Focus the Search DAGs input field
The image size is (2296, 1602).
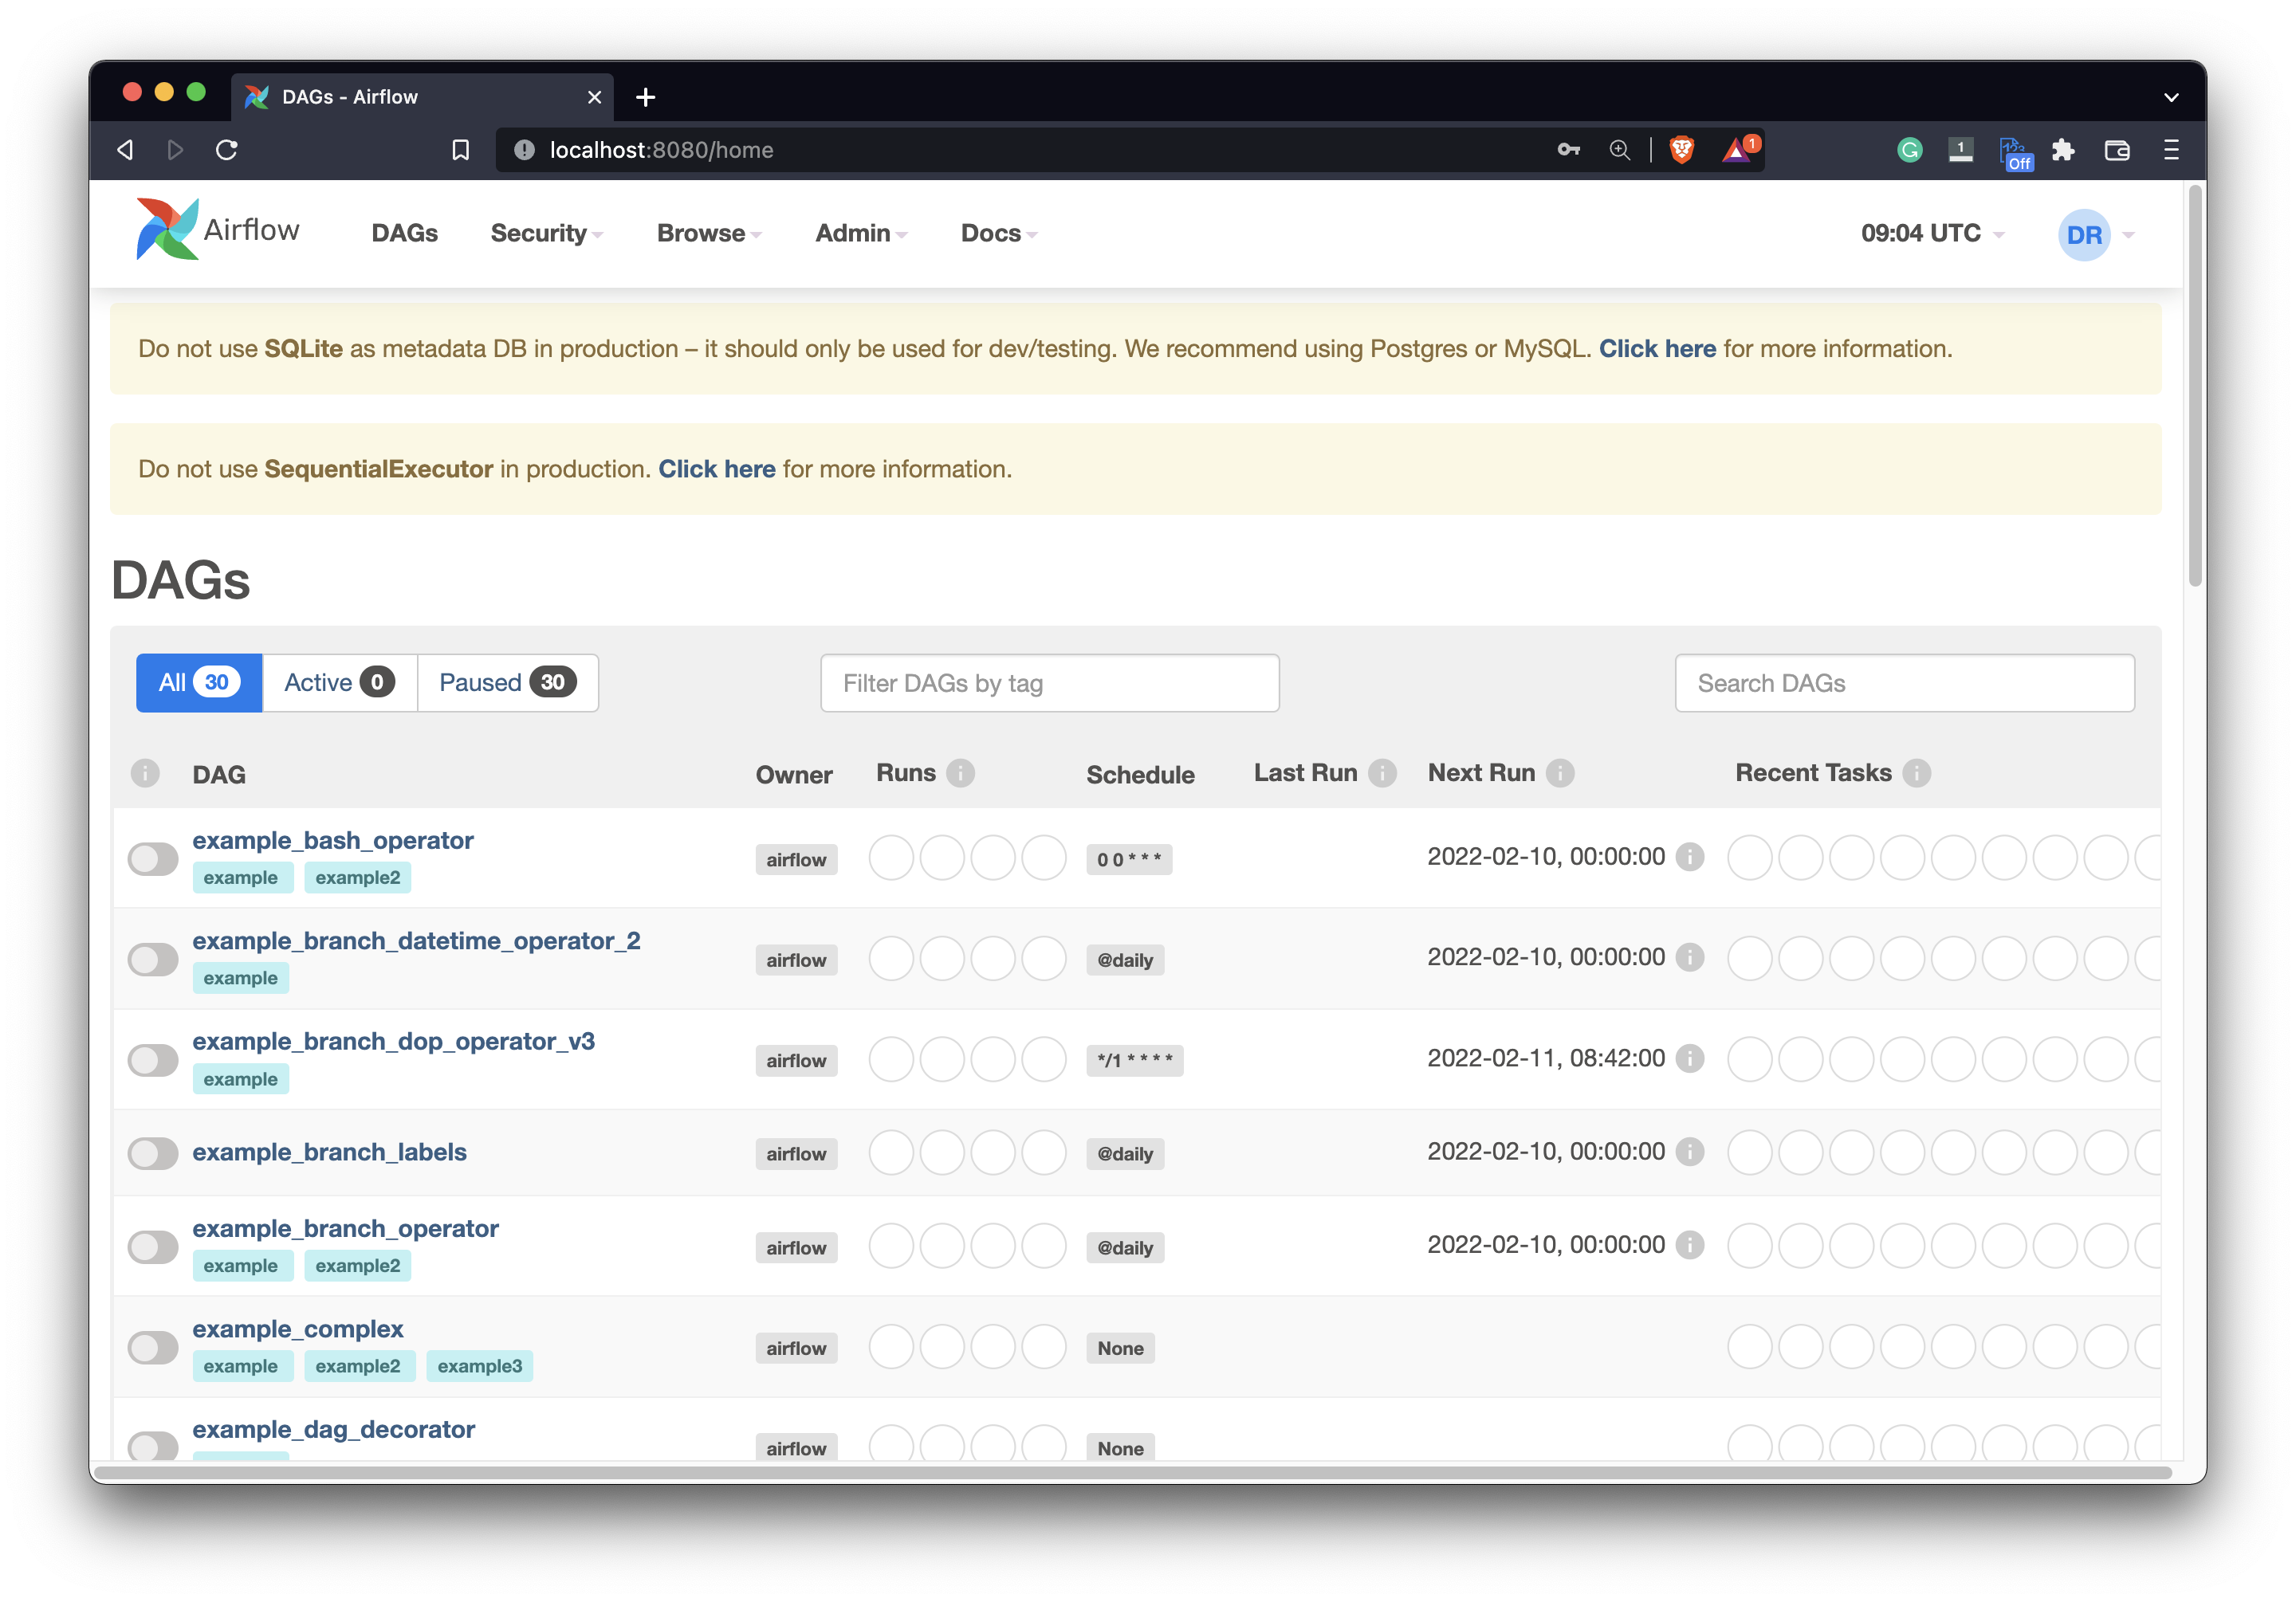(1904, 683)
